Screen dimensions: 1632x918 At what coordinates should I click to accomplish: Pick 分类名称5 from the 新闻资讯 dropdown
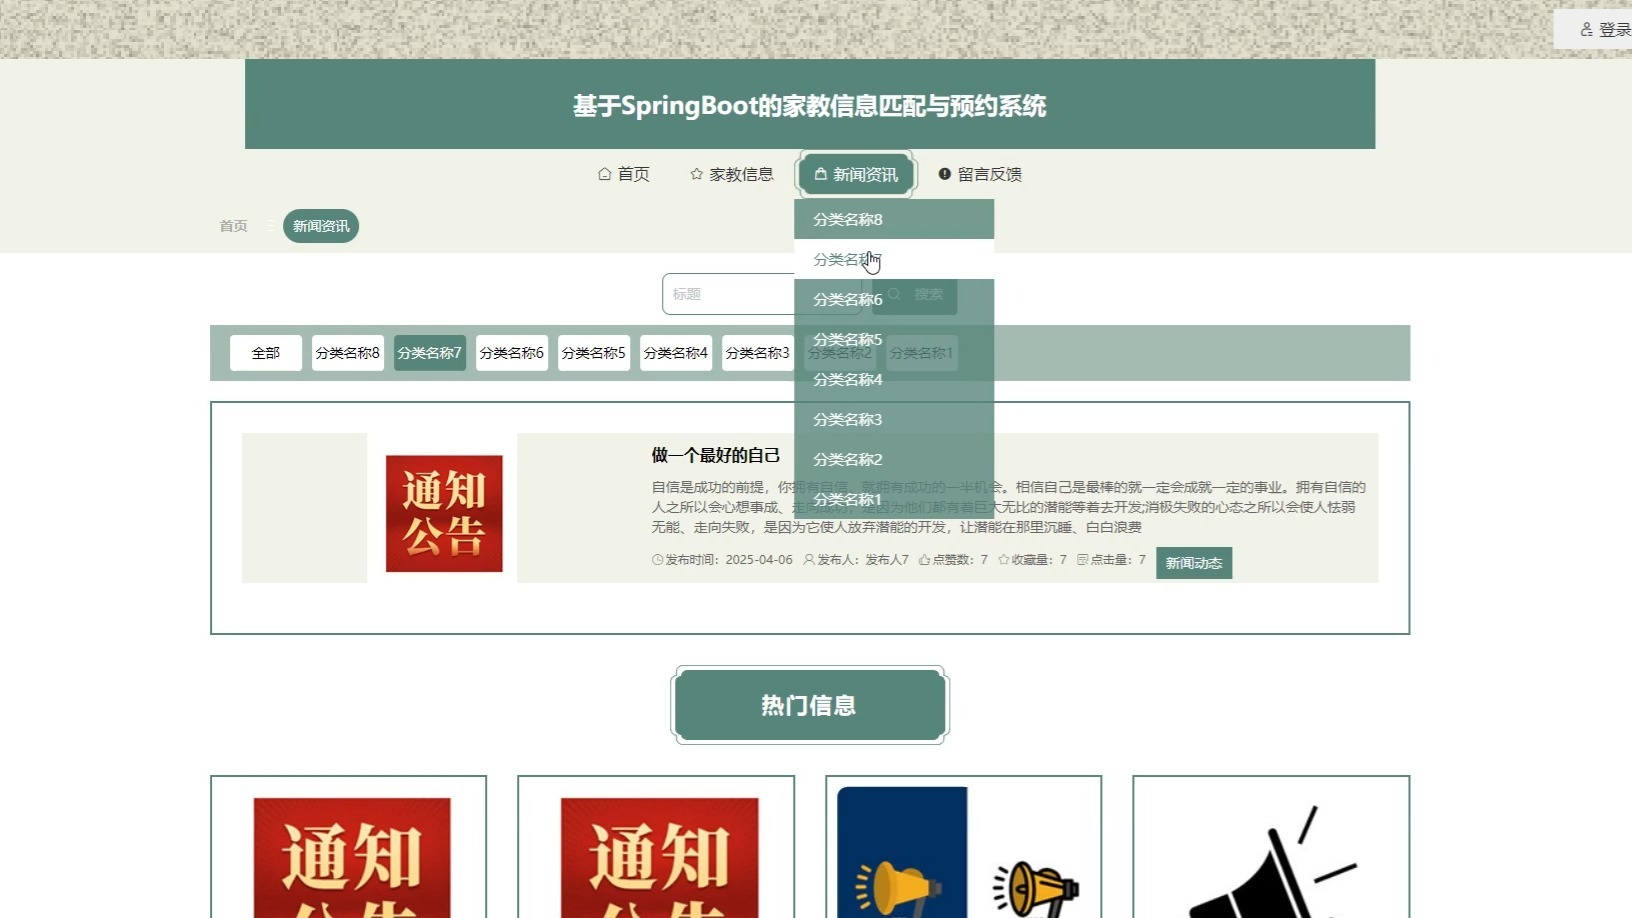point(846,339)
